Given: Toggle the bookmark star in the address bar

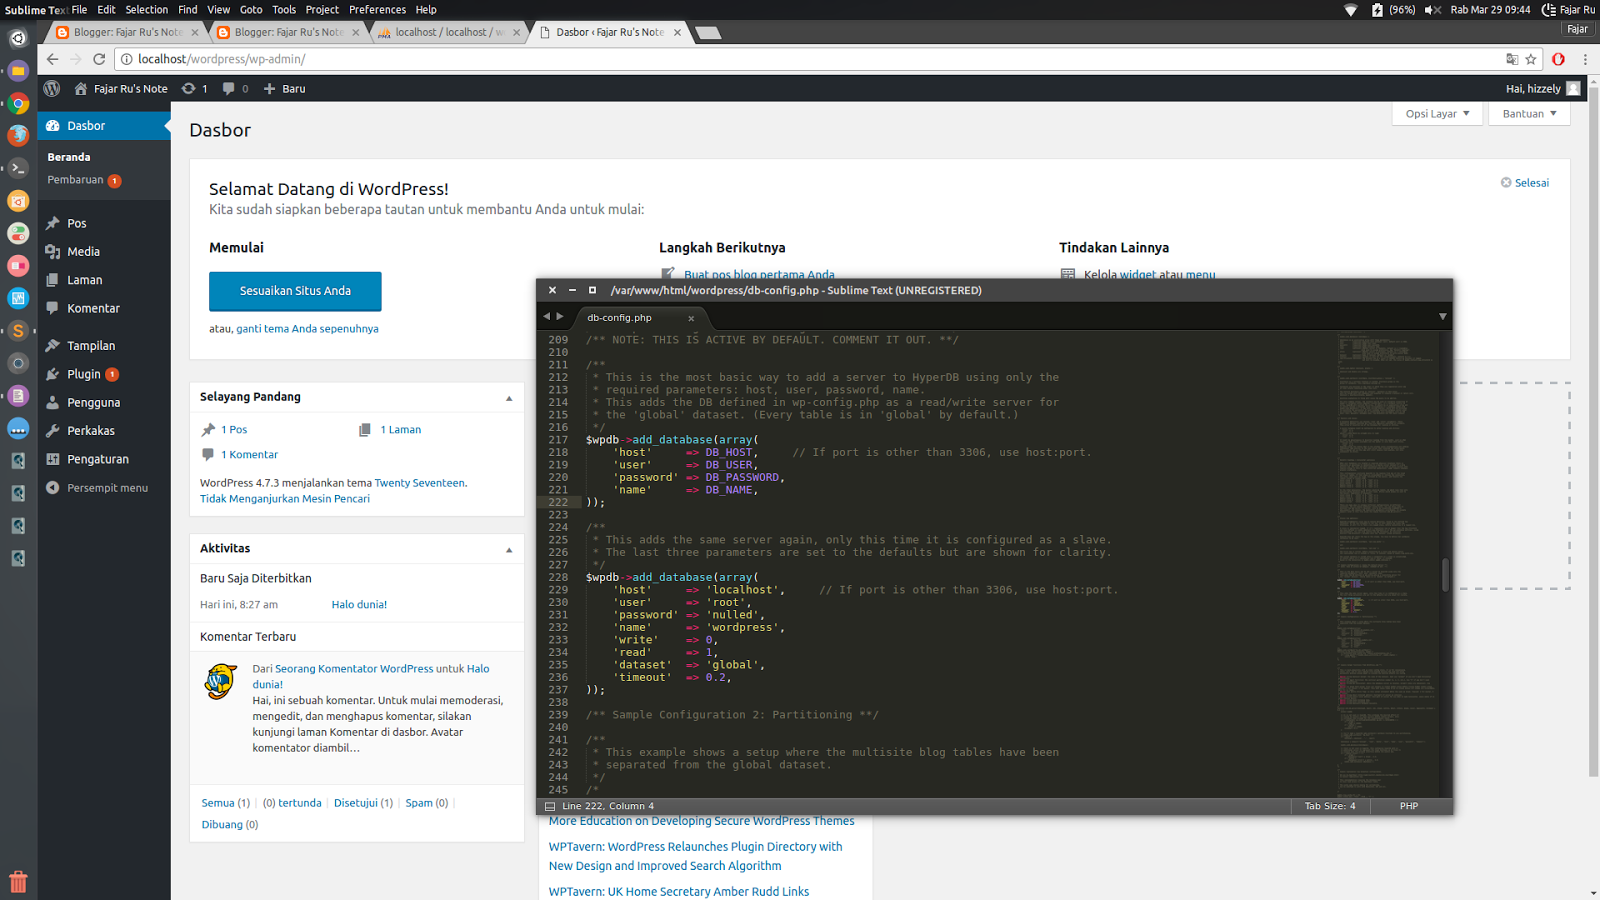Looking at the screenshot, I should 1533,59.
